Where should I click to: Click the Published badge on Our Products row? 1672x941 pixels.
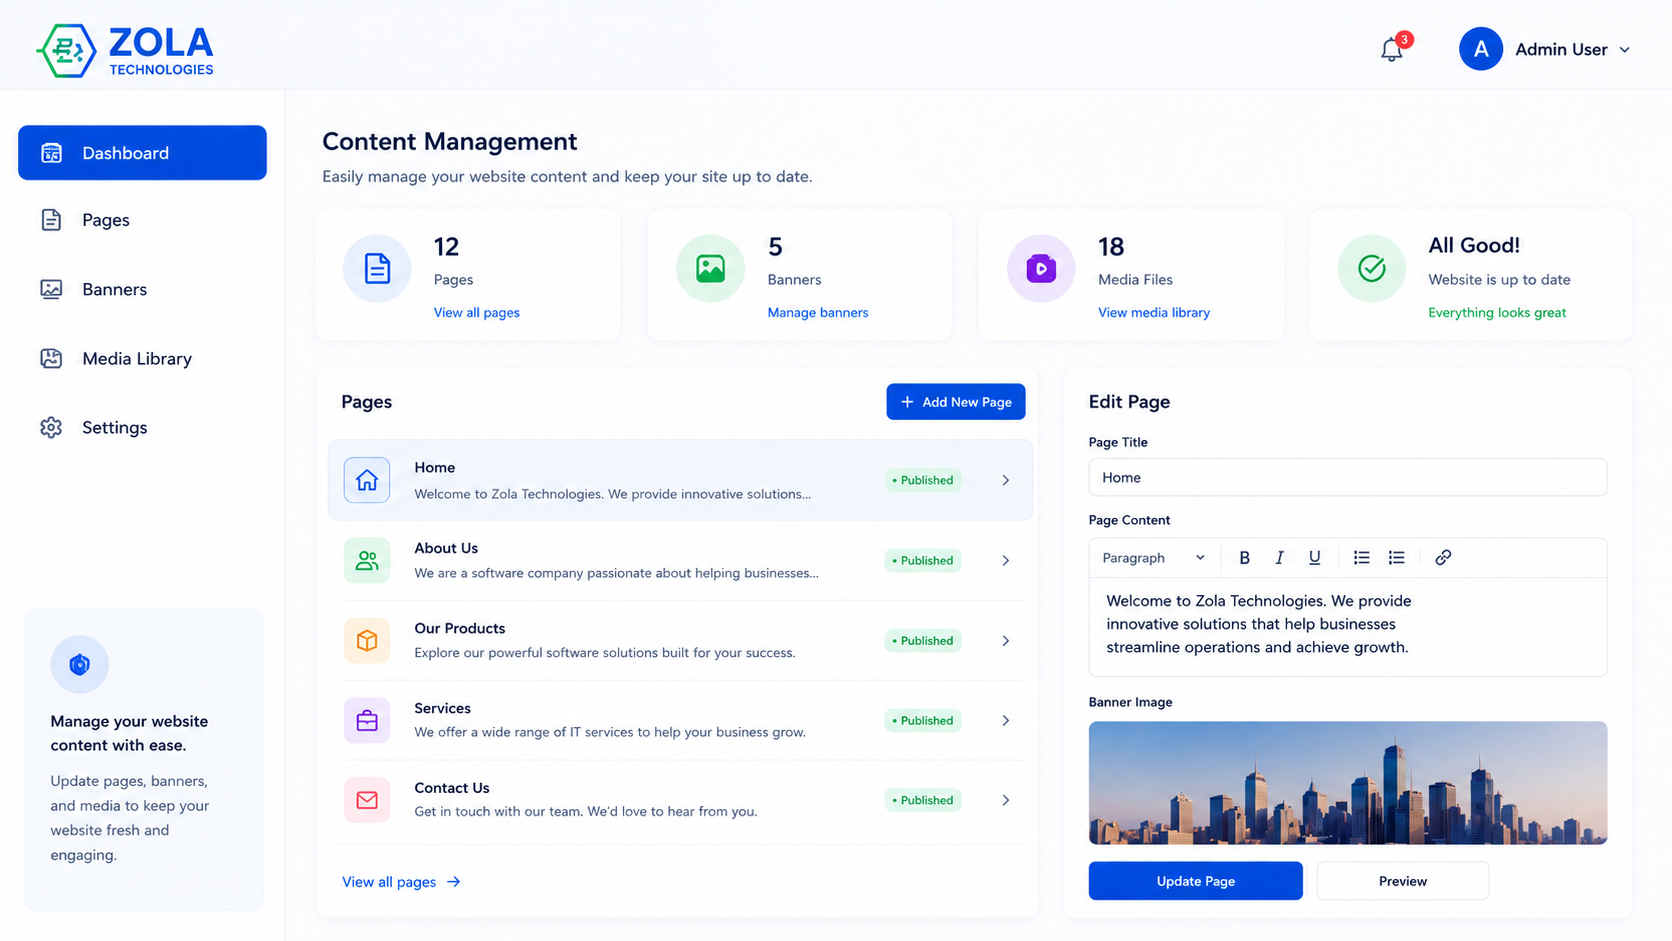[922, 640]
